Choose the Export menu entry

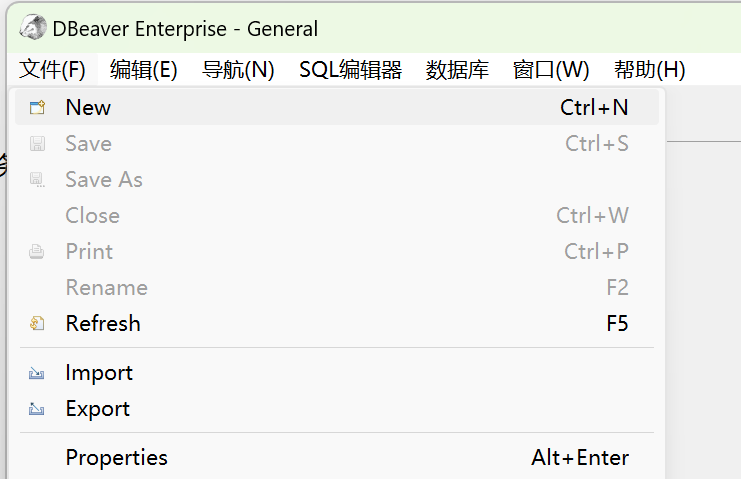point(337,409)
